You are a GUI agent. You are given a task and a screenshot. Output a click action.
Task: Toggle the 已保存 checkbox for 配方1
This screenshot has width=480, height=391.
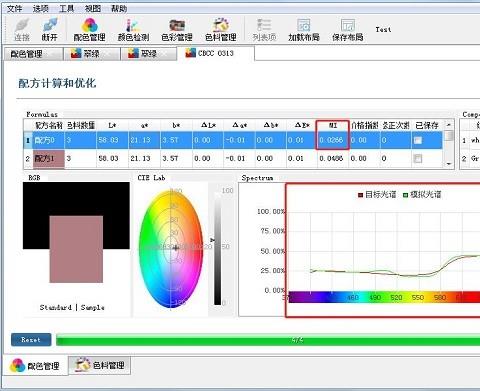pos(417,159)
